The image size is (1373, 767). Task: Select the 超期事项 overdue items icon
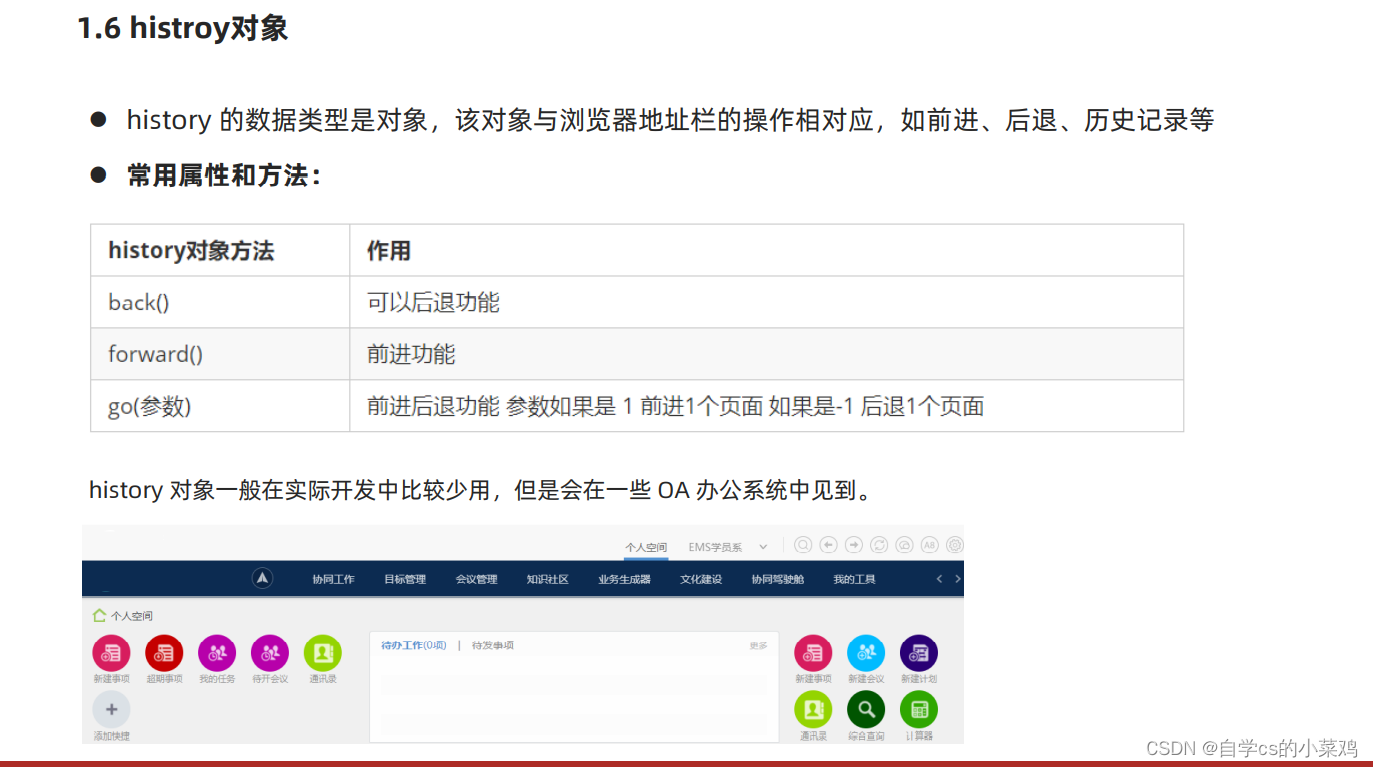click(x=164, y=653)
